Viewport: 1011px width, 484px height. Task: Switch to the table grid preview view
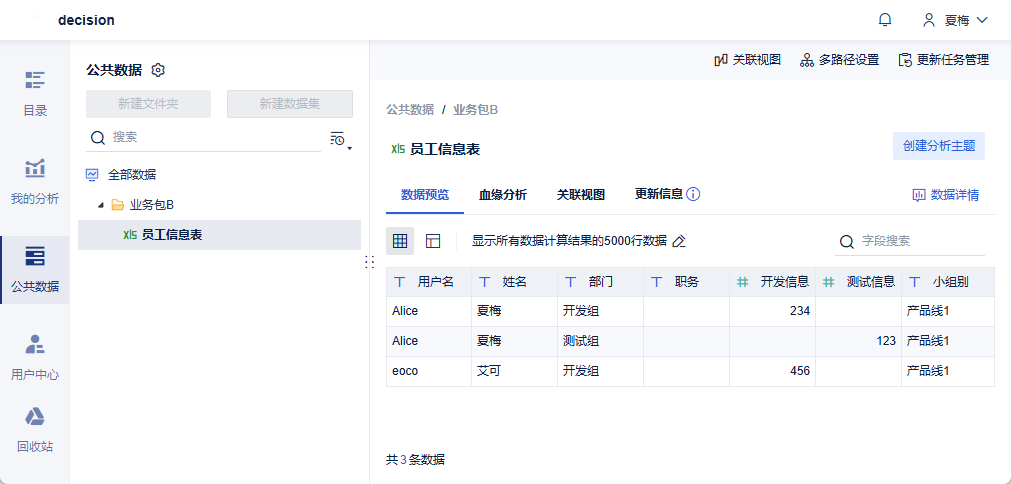[x=400, y=241]
